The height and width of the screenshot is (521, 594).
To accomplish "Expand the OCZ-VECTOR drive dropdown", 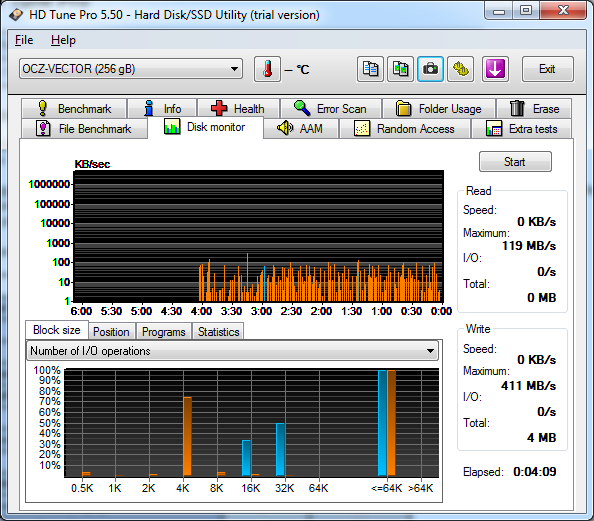I will 131,69.
